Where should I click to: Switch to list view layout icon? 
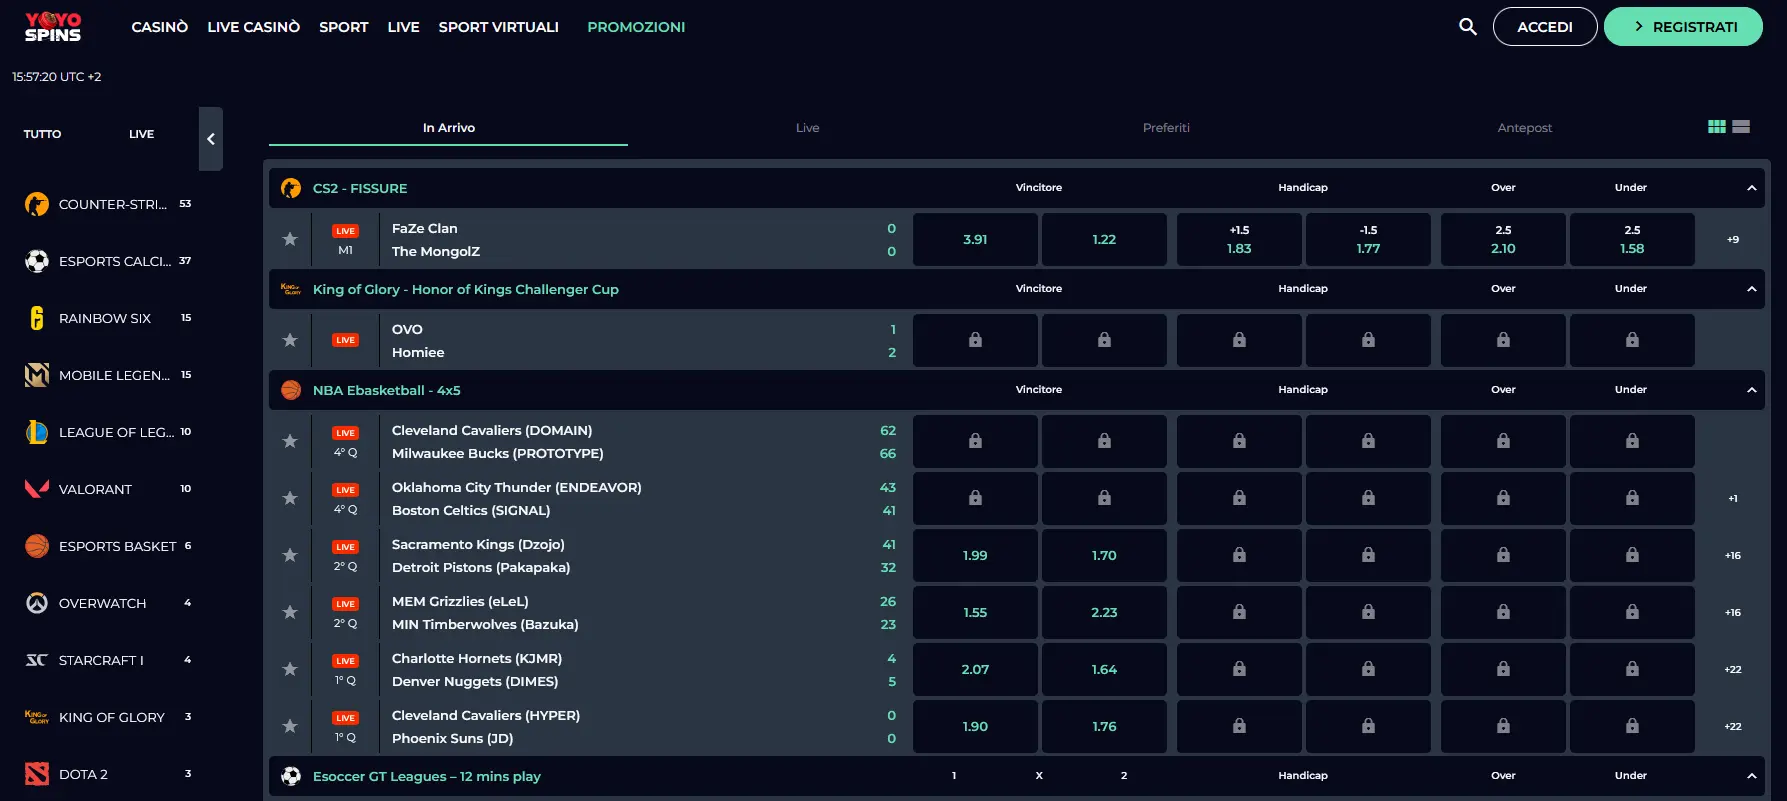1741,127
